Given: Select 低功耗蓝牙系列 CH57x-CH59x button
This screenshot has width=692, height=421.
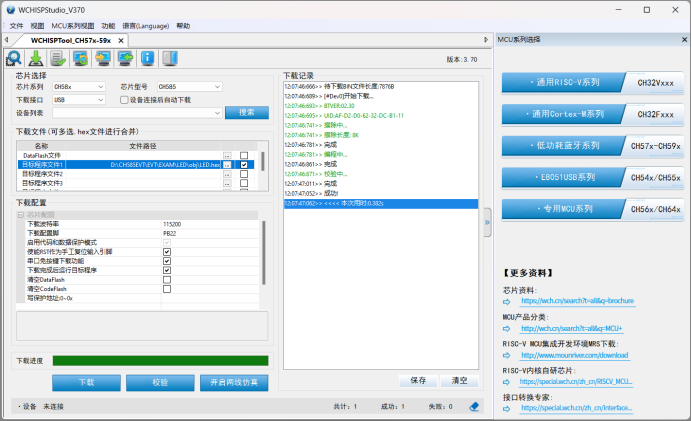Looking at the screenshot, I should tap(593, 146).
